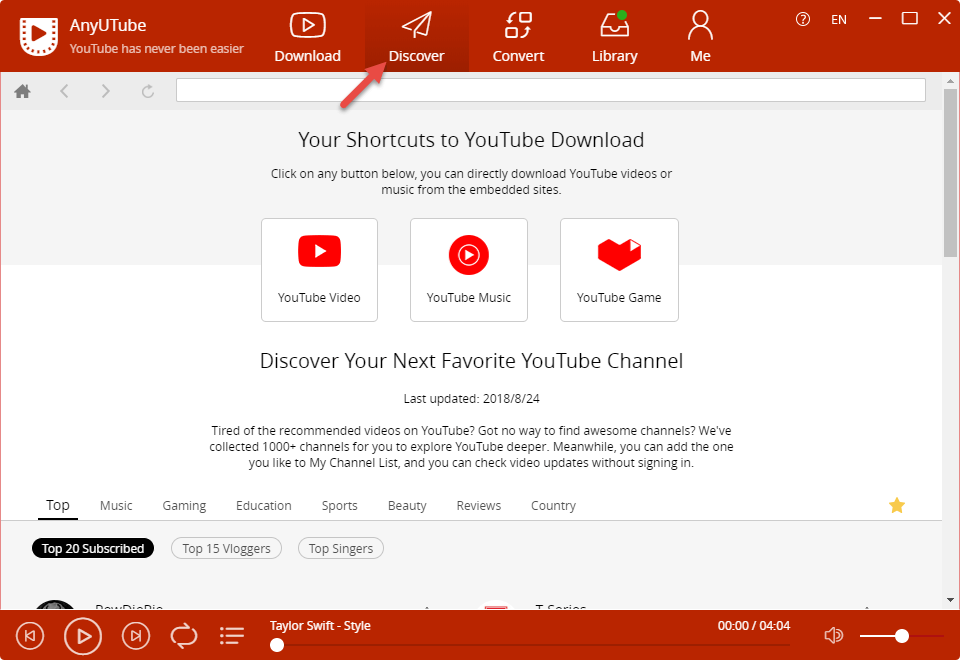Click the Taylor Swift - Style title
Image resolution: width=960 pixels, height=660 pixels.
click(320, 626)
